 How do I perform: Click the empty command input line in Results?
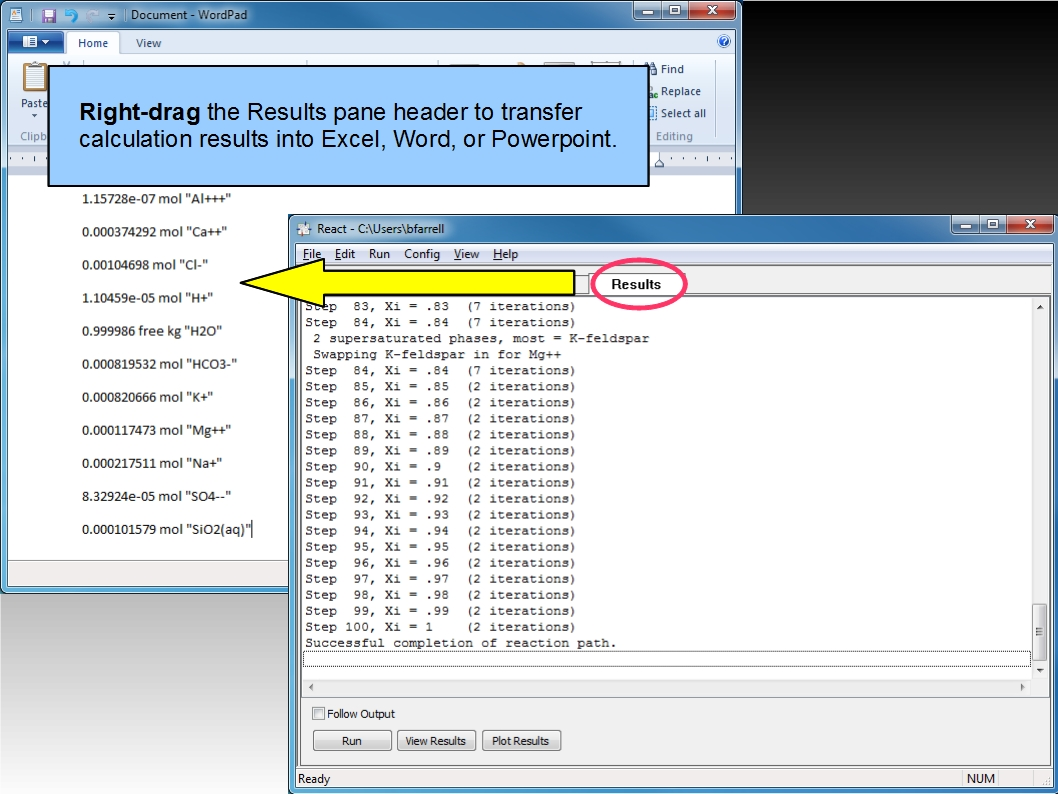[x=667, y=659]
